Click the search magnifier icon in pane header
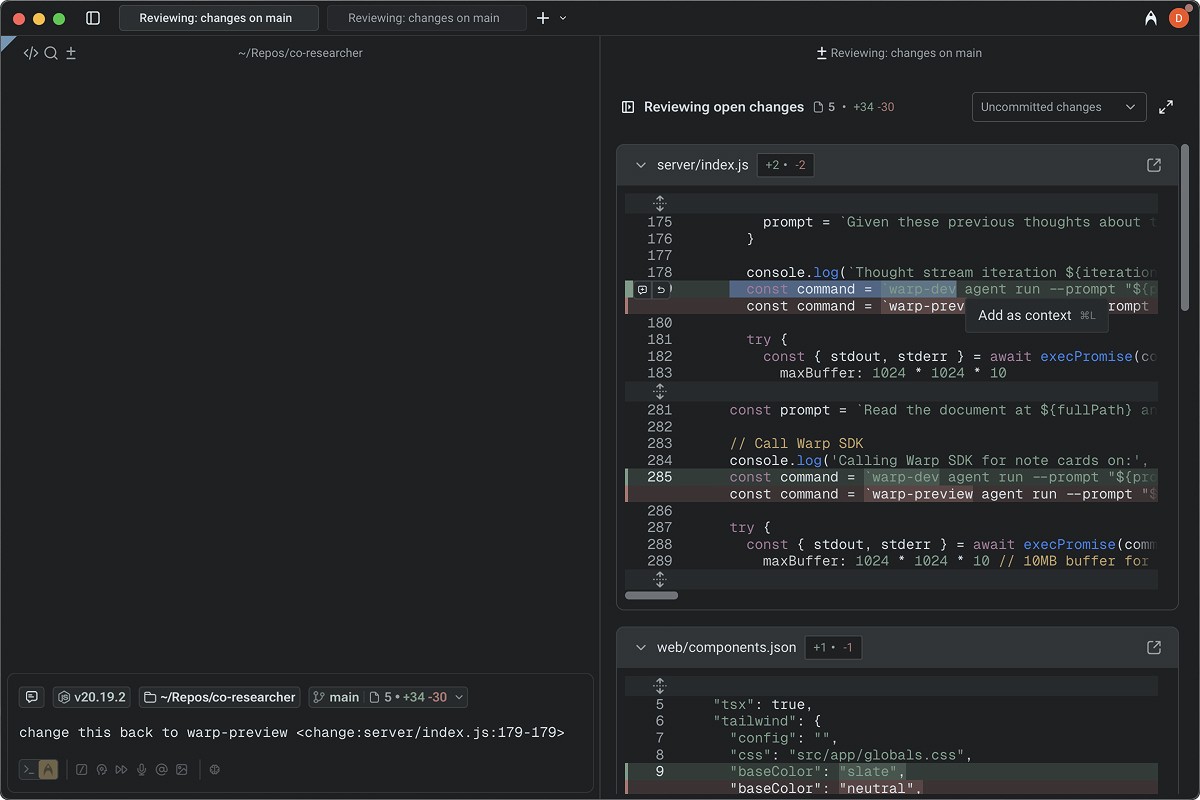 pos(51,53)
